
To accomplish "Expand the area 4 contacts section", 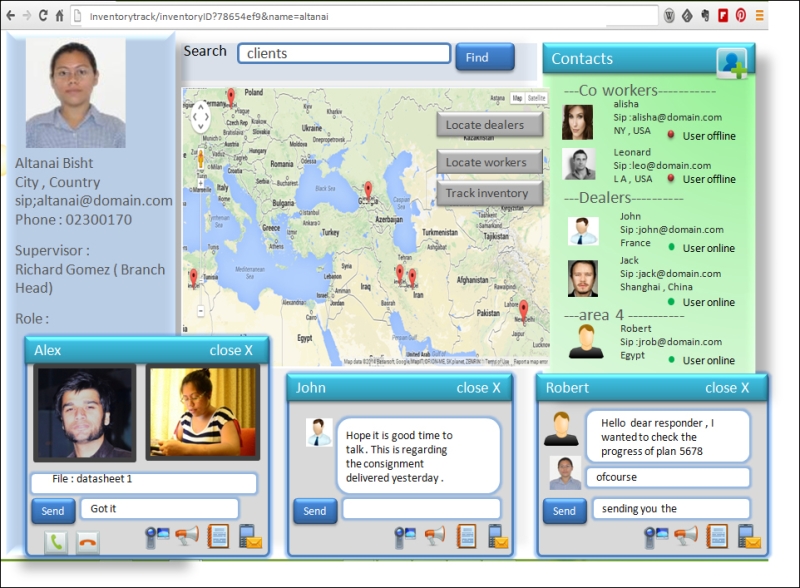I will (x=600, y=314).
